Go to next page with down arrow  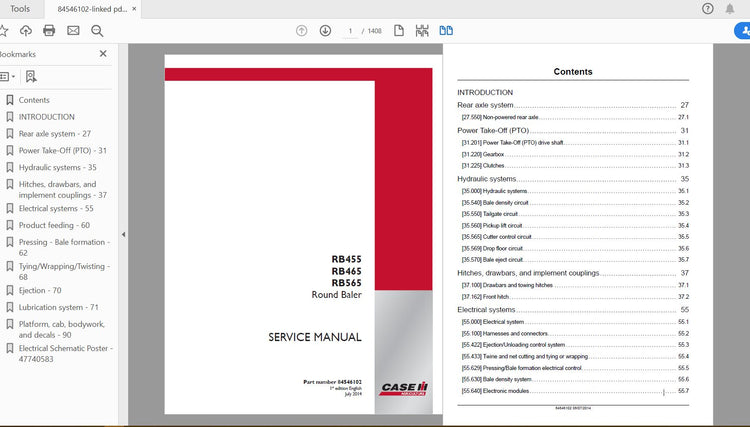click(325, 31)
